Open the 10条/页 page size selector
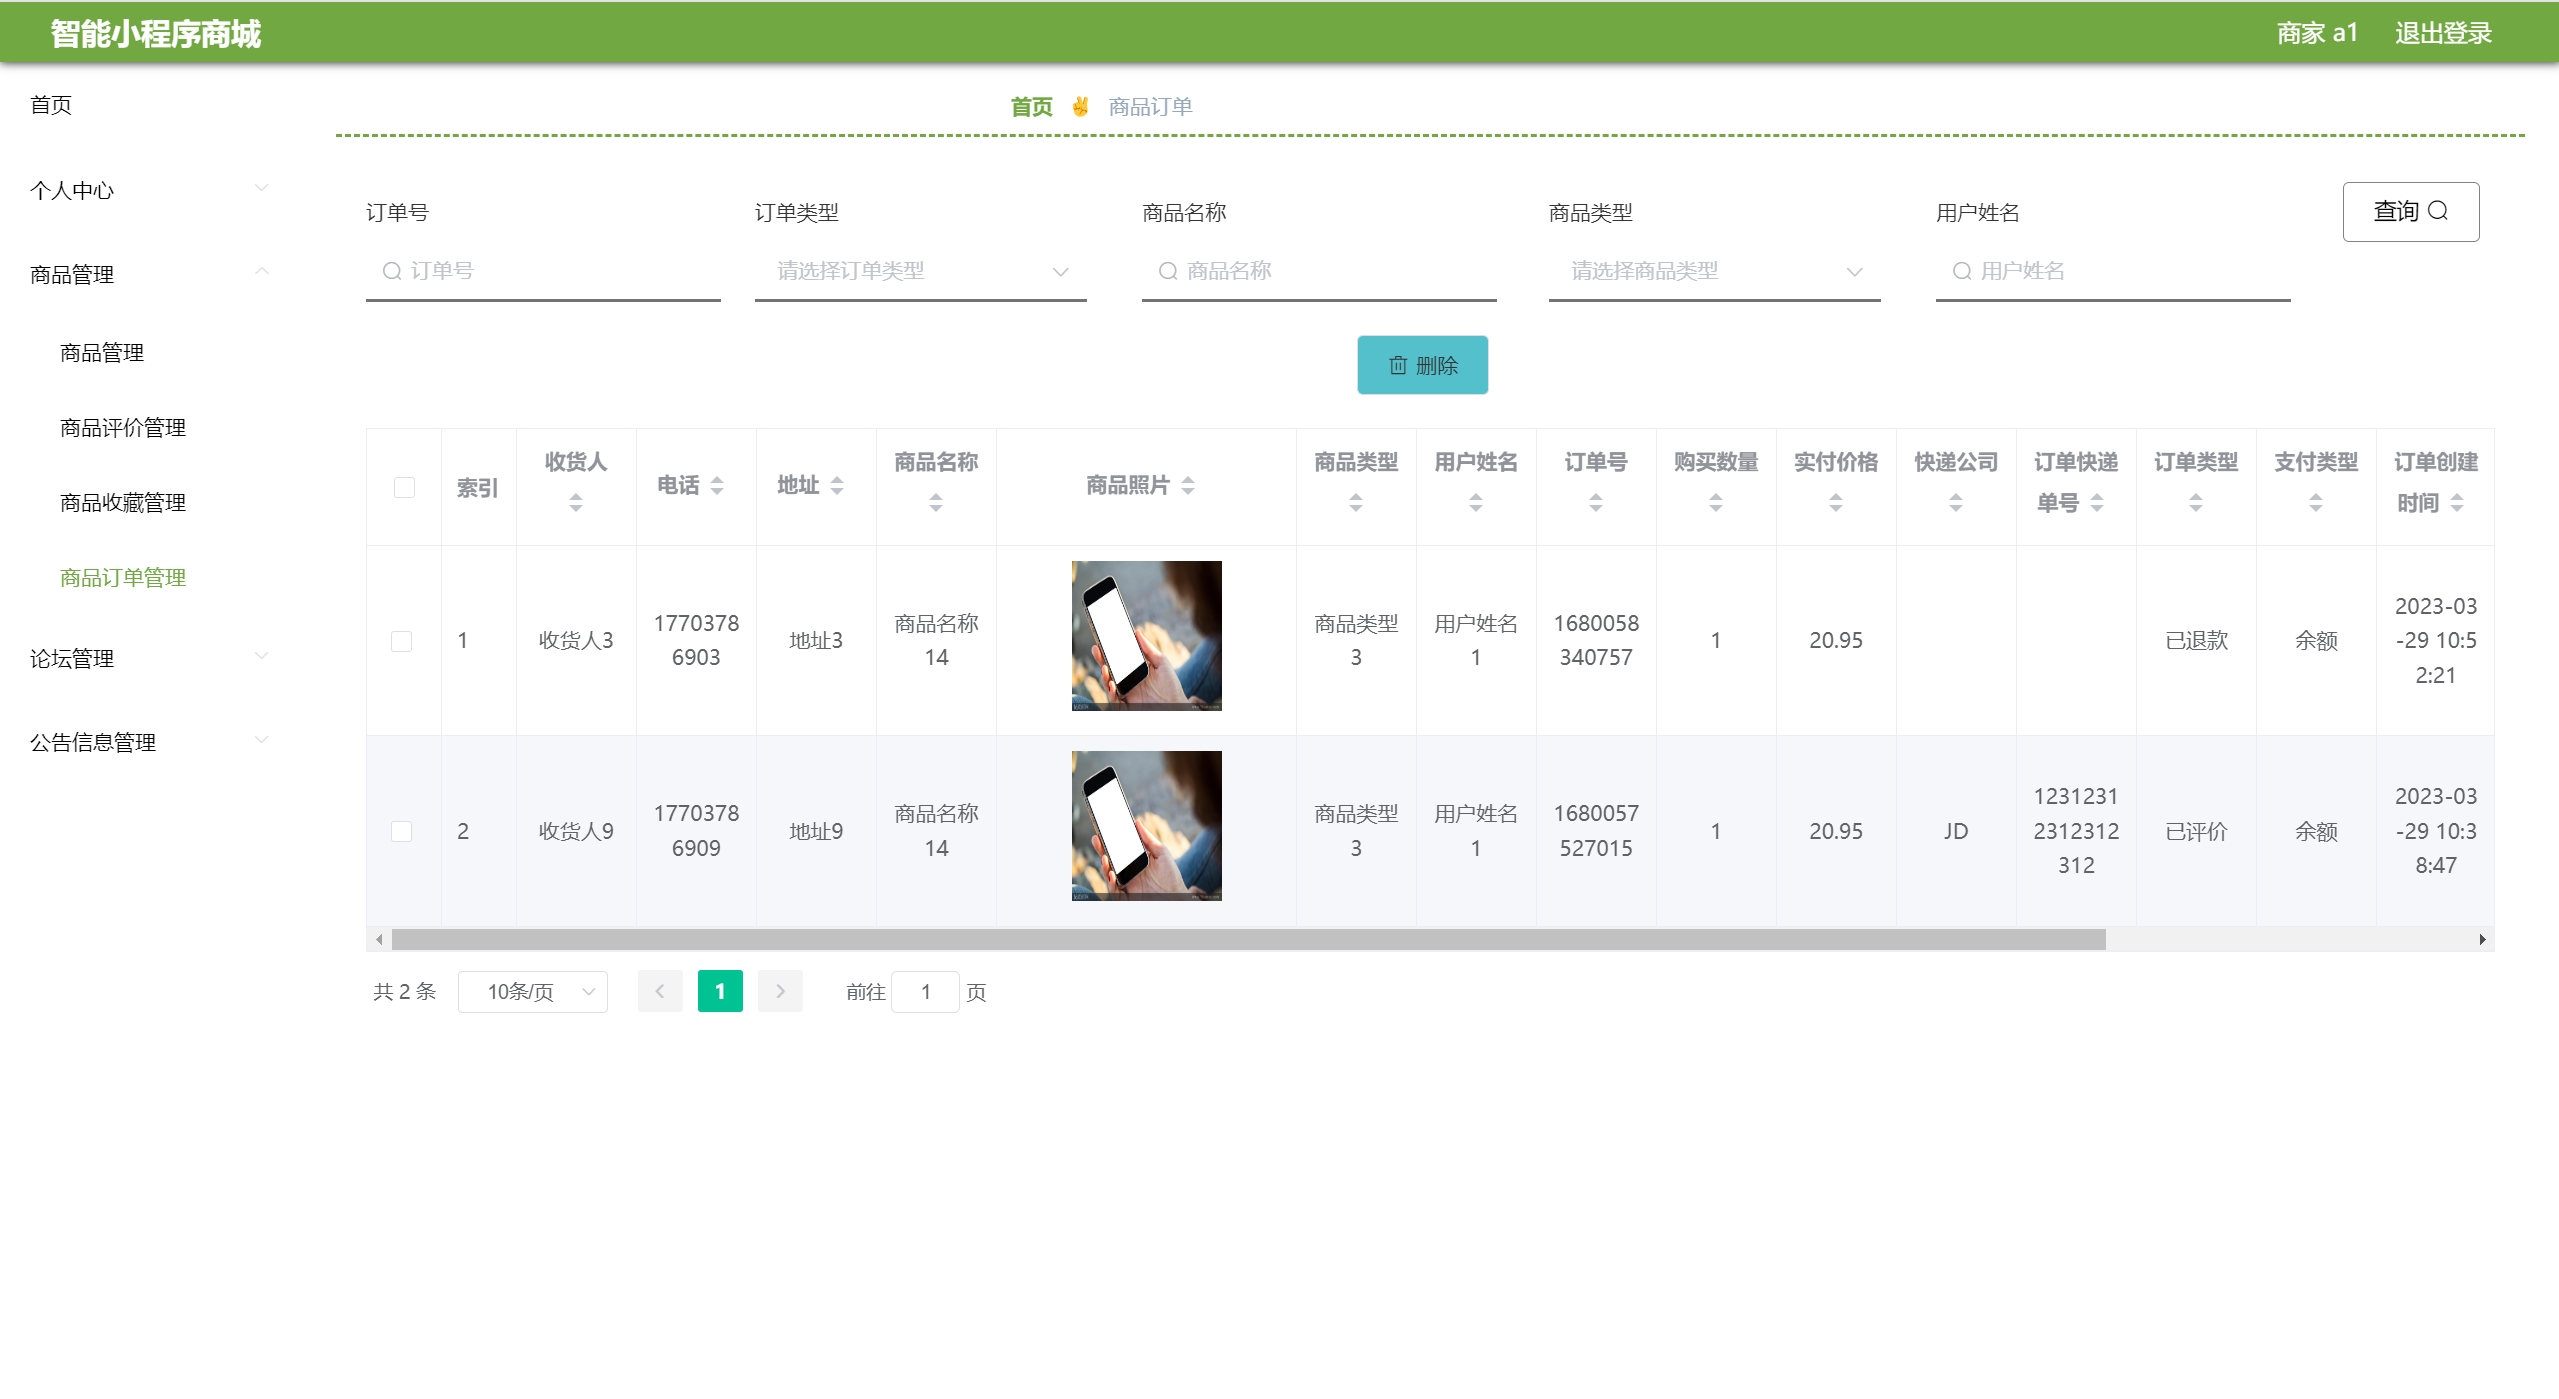The height and width of the screenshot is (1399, 2559). coord(532,992)
